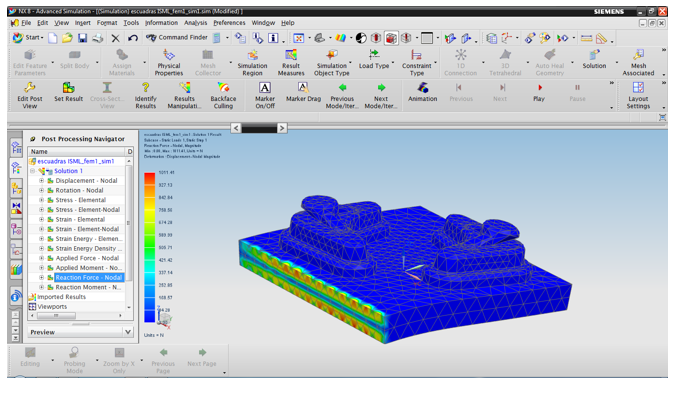This screenshot has height=398, width=676.
Task: Click the Command Finder button
Action: tap(177, 38)
